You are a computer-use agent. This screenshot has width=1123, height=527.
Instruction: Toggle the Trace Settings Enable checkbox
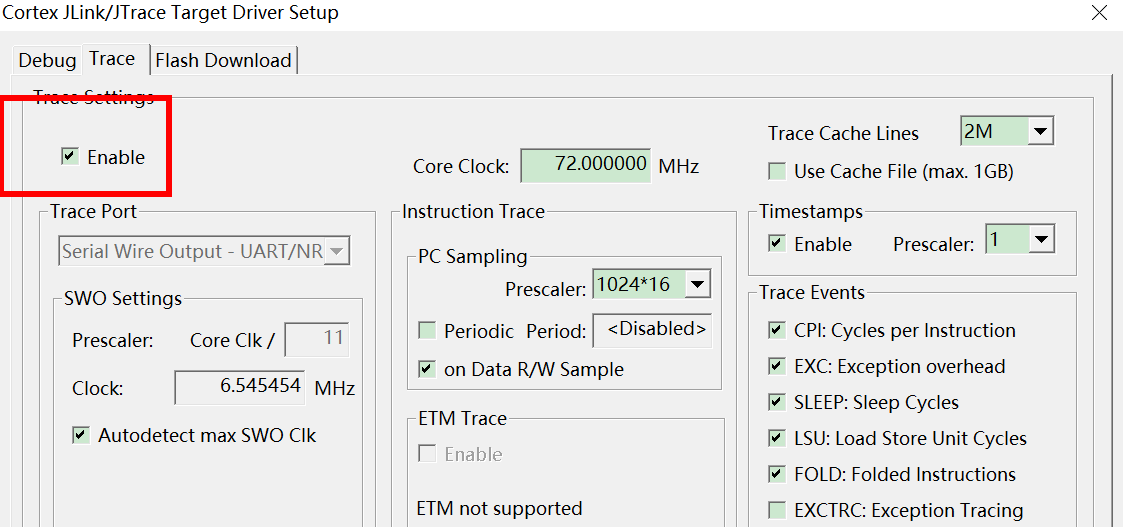coord(69,157)
